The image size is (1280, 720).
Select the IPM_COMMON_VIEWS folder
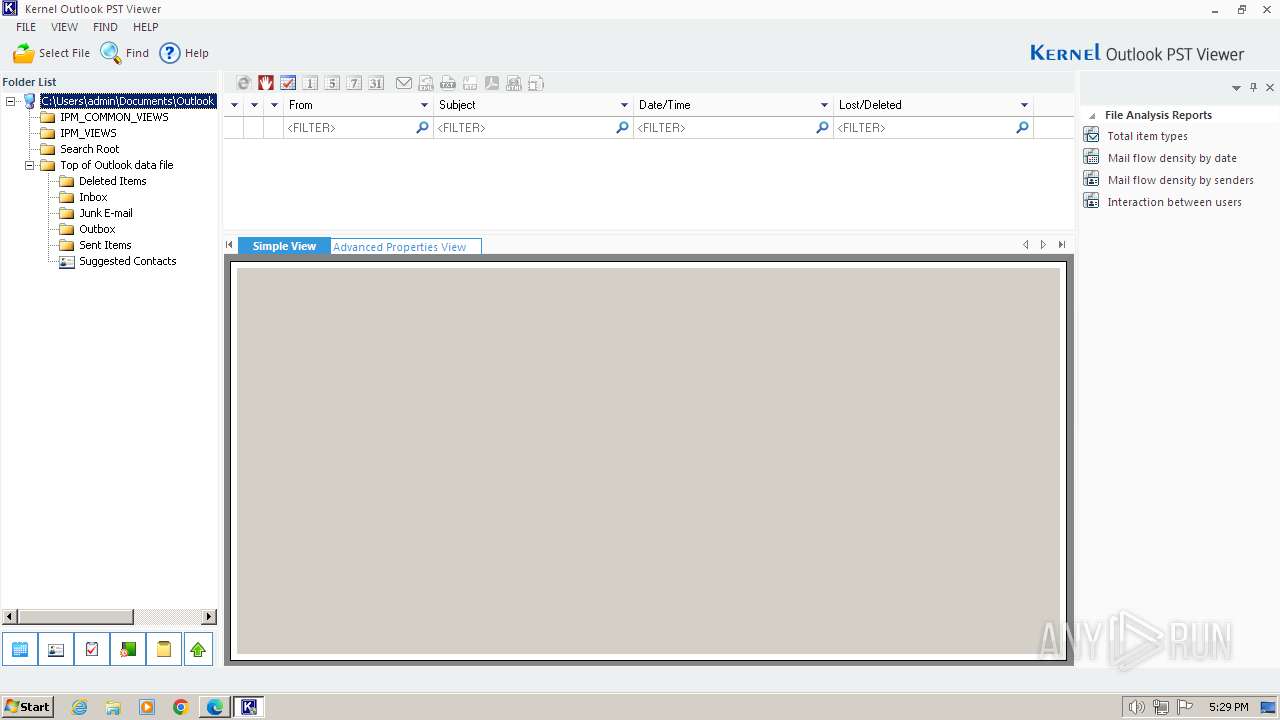click(x=114, y=117)
